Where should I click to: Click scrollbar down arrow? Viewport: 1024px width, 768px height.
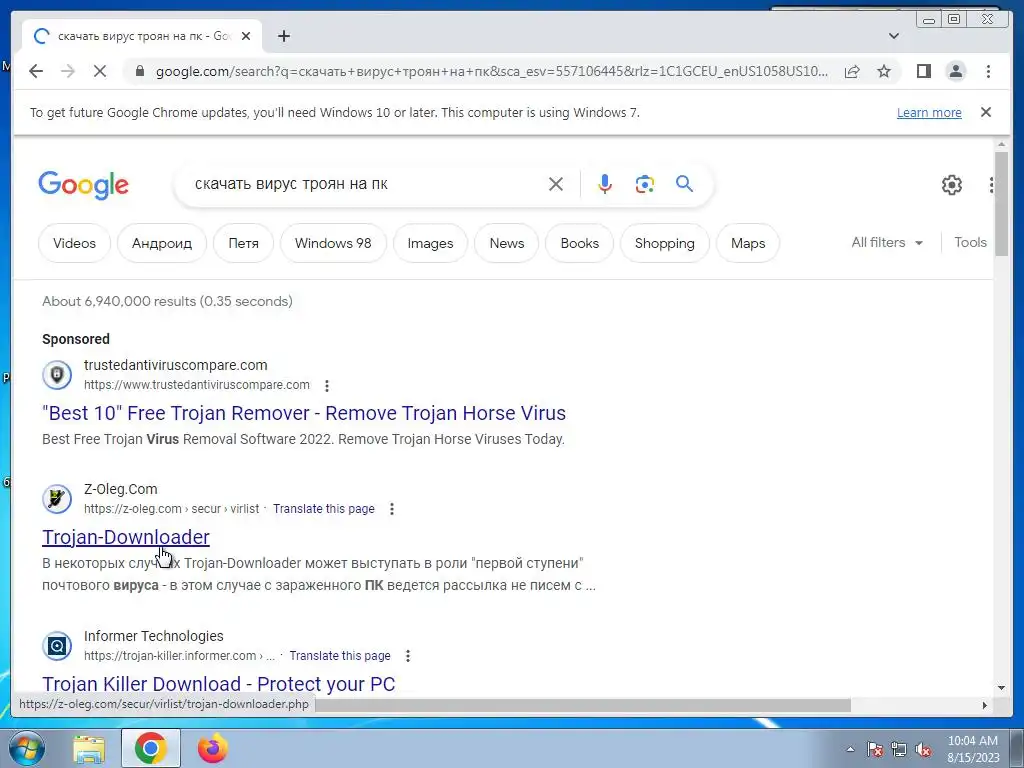coord(1001,688)
